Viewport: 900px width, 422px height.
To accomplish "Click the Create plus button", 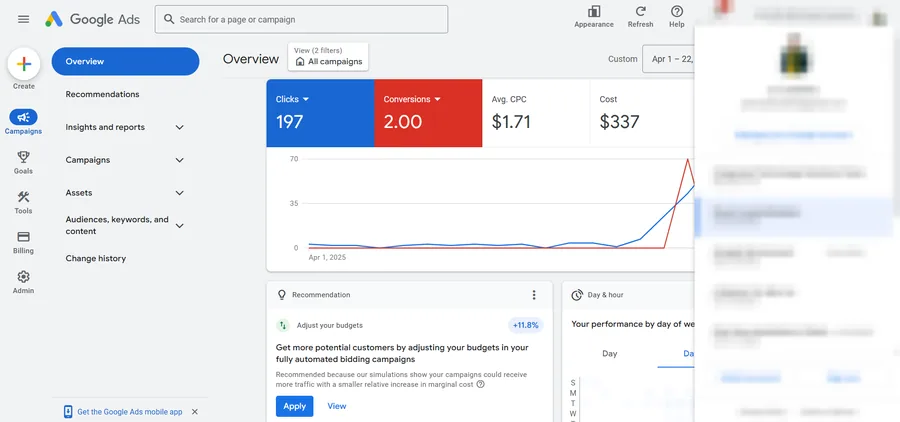I will (x=24, y=64).
